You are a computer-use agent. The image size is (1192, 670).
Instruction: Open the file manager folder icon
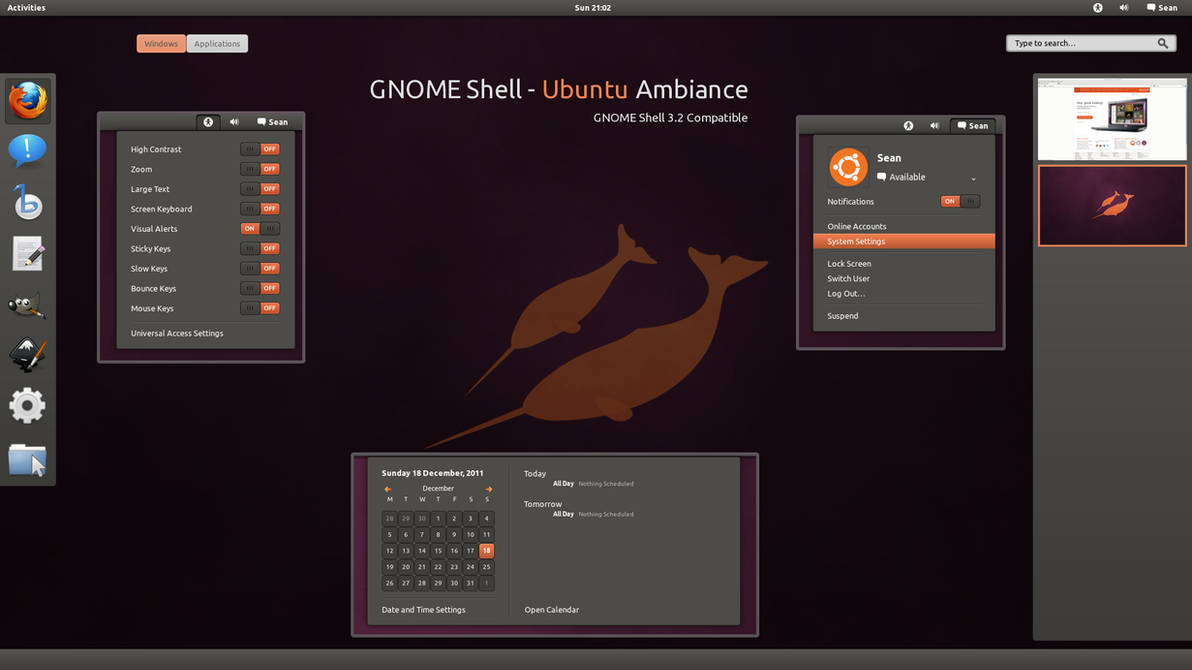tap(27, 459)
